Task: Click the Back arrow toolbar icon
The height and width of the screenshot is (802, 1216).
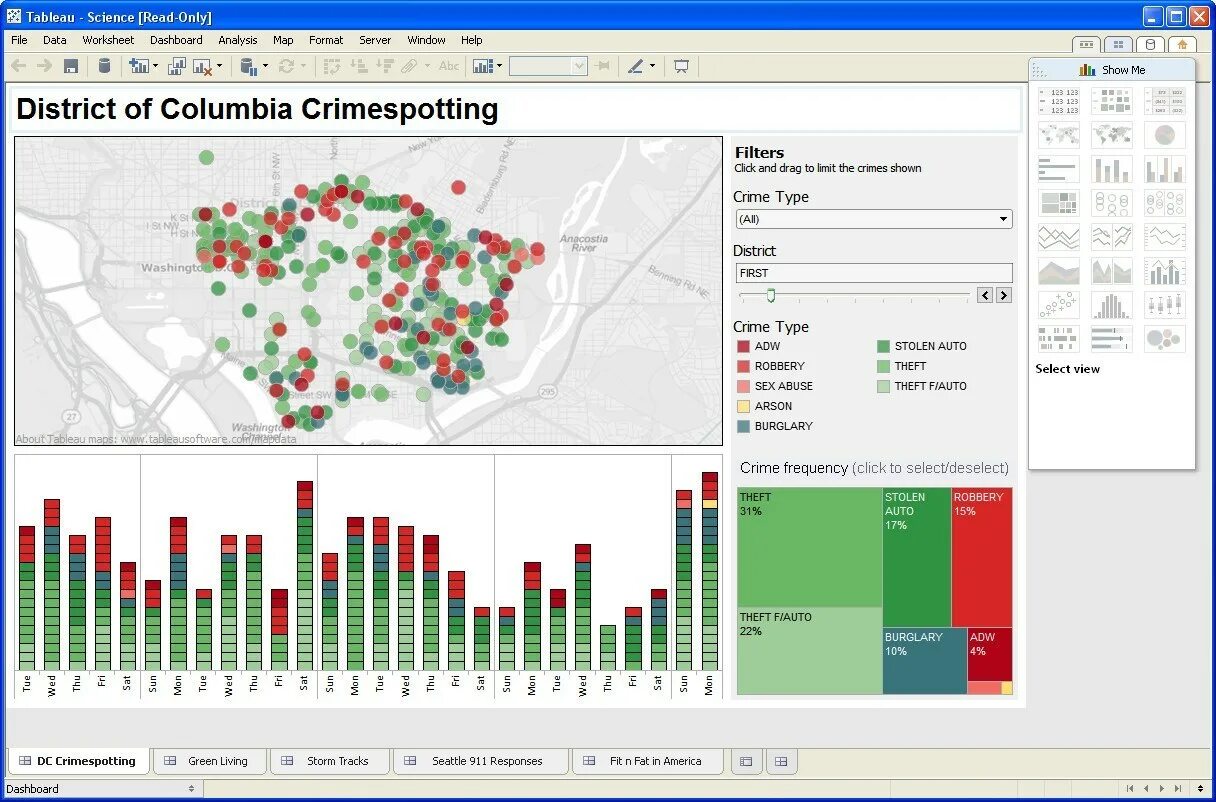Action: (x=18, y=66)
